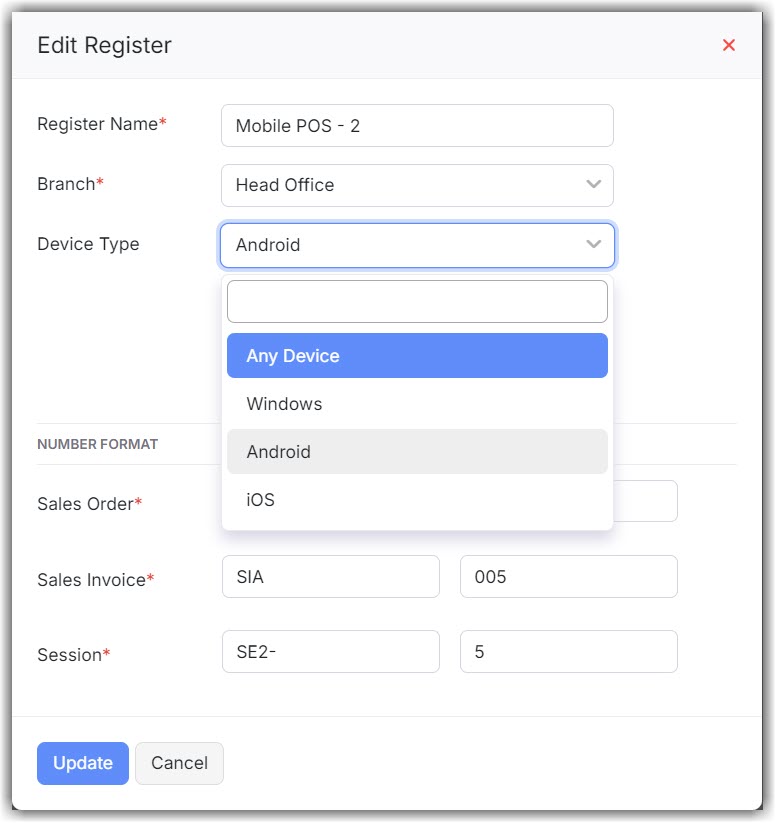Expand the Branch dropdown showing Head Office

pyautogui.click(x=416, y=185)
